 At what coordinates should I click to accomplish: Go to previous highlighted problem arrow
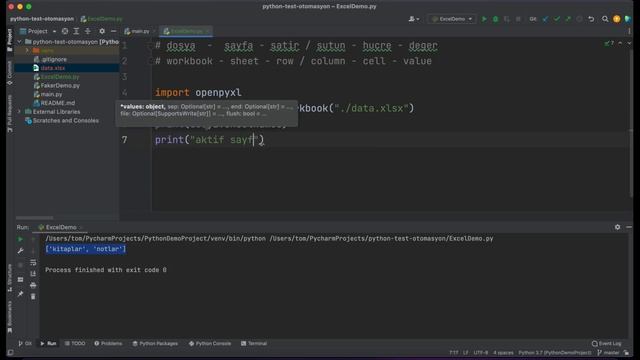click(620, 43)
